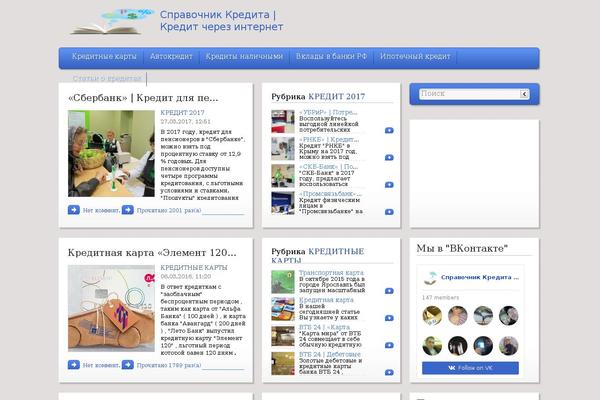Click the comments arrow icon under the Элемент 120 article
Screen dimensions: 600x400
coord(74,365)
